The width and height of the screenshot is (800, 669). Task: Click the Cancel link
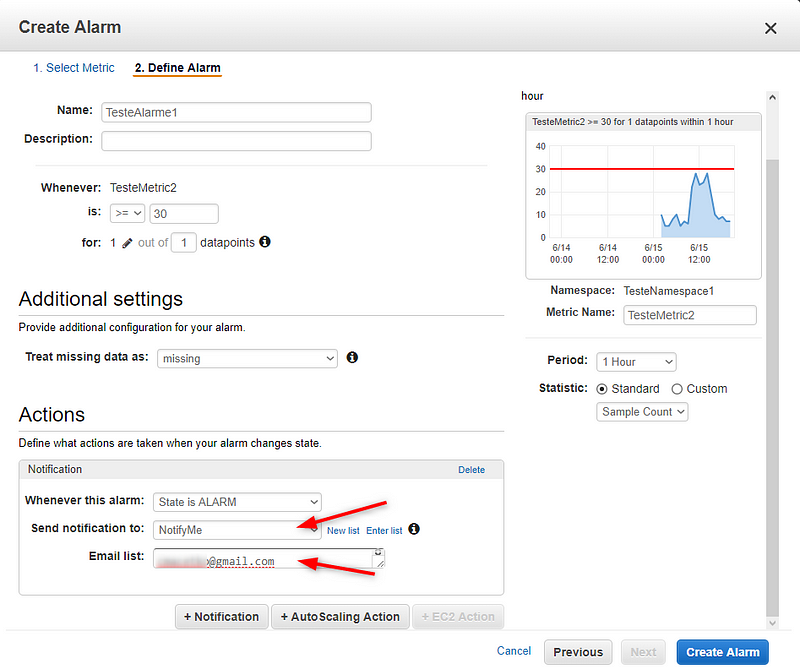[x=514, y=651]
